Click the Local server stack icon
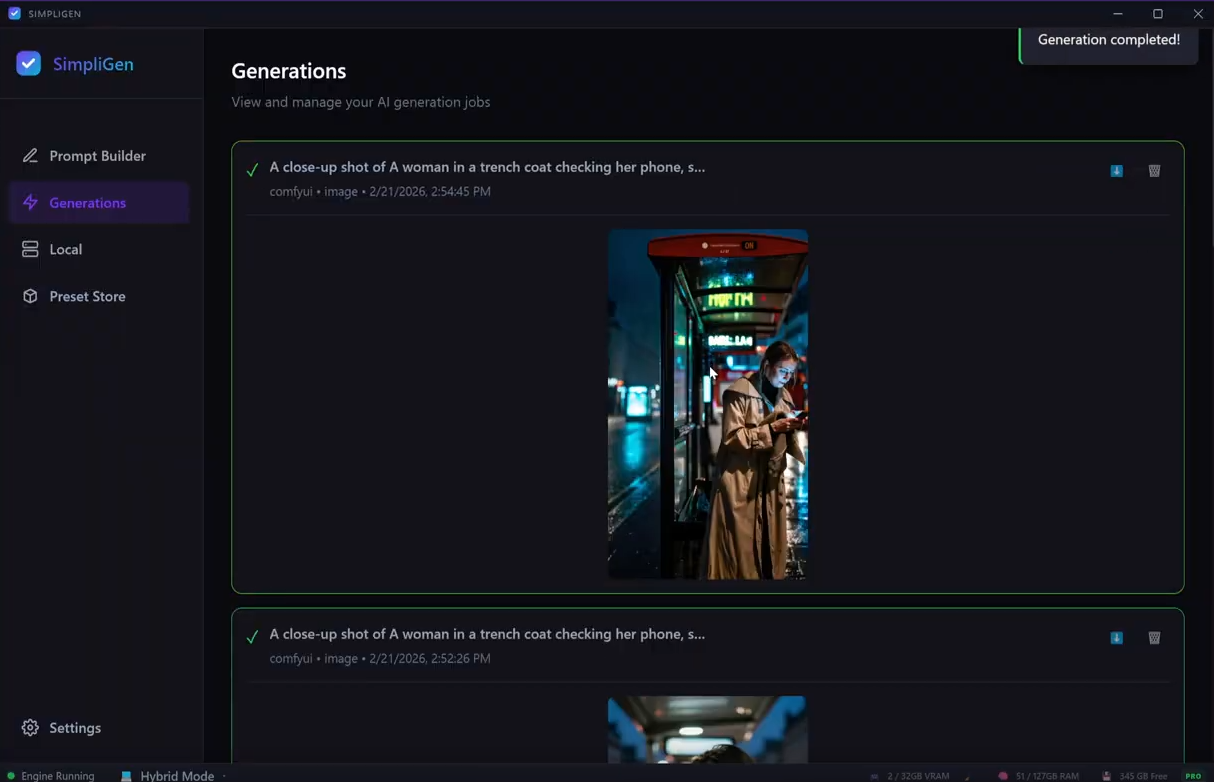 (30, 250)
